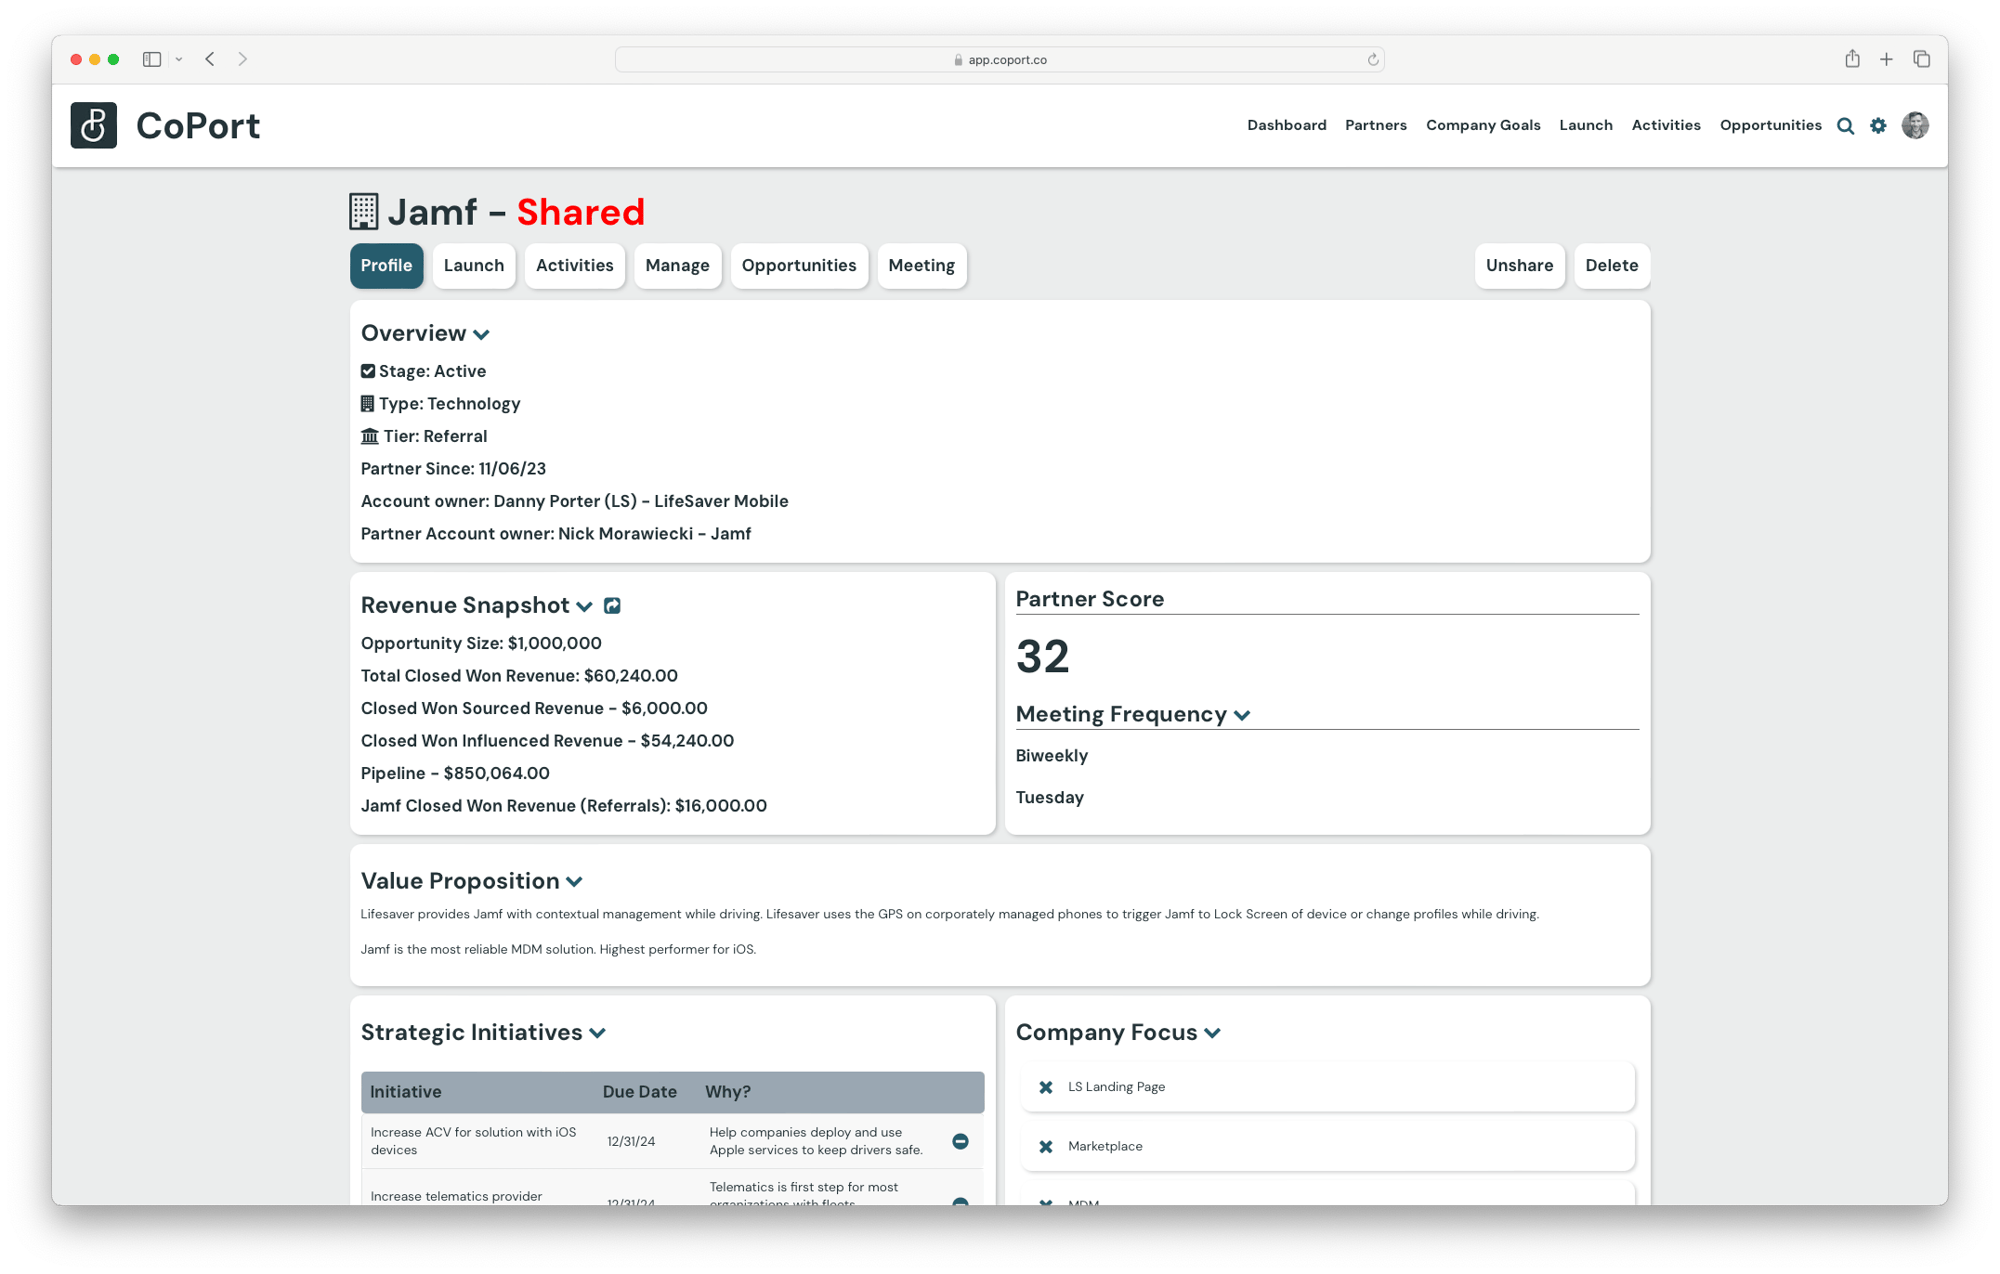2000x1274 pixels.
Task: Click the Account owner Danny Porter line
Action: [x=575, y=502]
